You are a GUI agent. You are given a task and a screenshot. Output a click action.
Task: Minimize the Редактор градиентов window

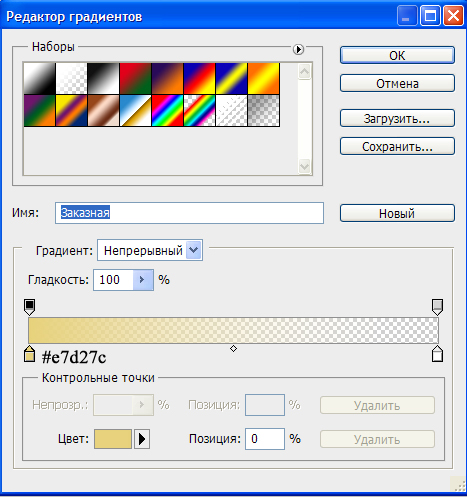coord(407,16)
